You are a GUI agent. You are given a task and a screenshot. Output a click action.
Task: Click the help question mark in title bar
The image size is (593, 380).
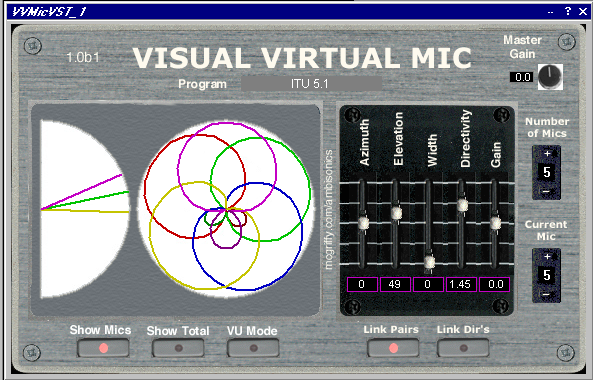pos(568,11)
